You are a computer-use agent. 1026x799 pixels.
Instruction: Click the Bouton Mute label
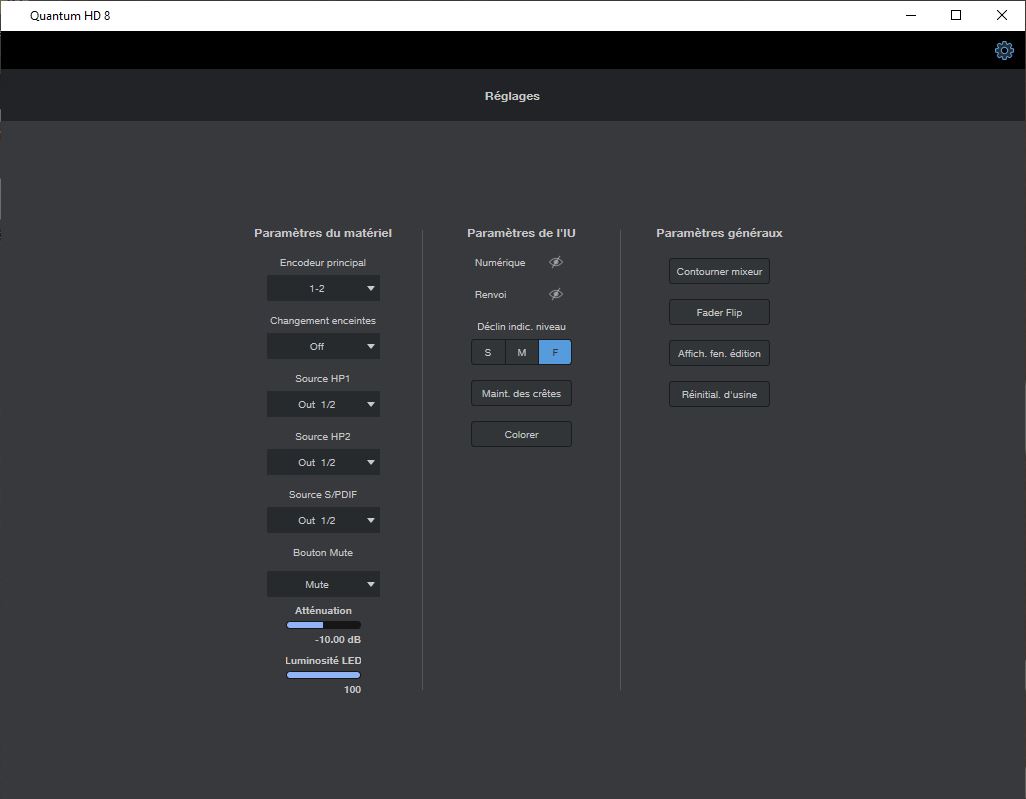coord(323,552)
